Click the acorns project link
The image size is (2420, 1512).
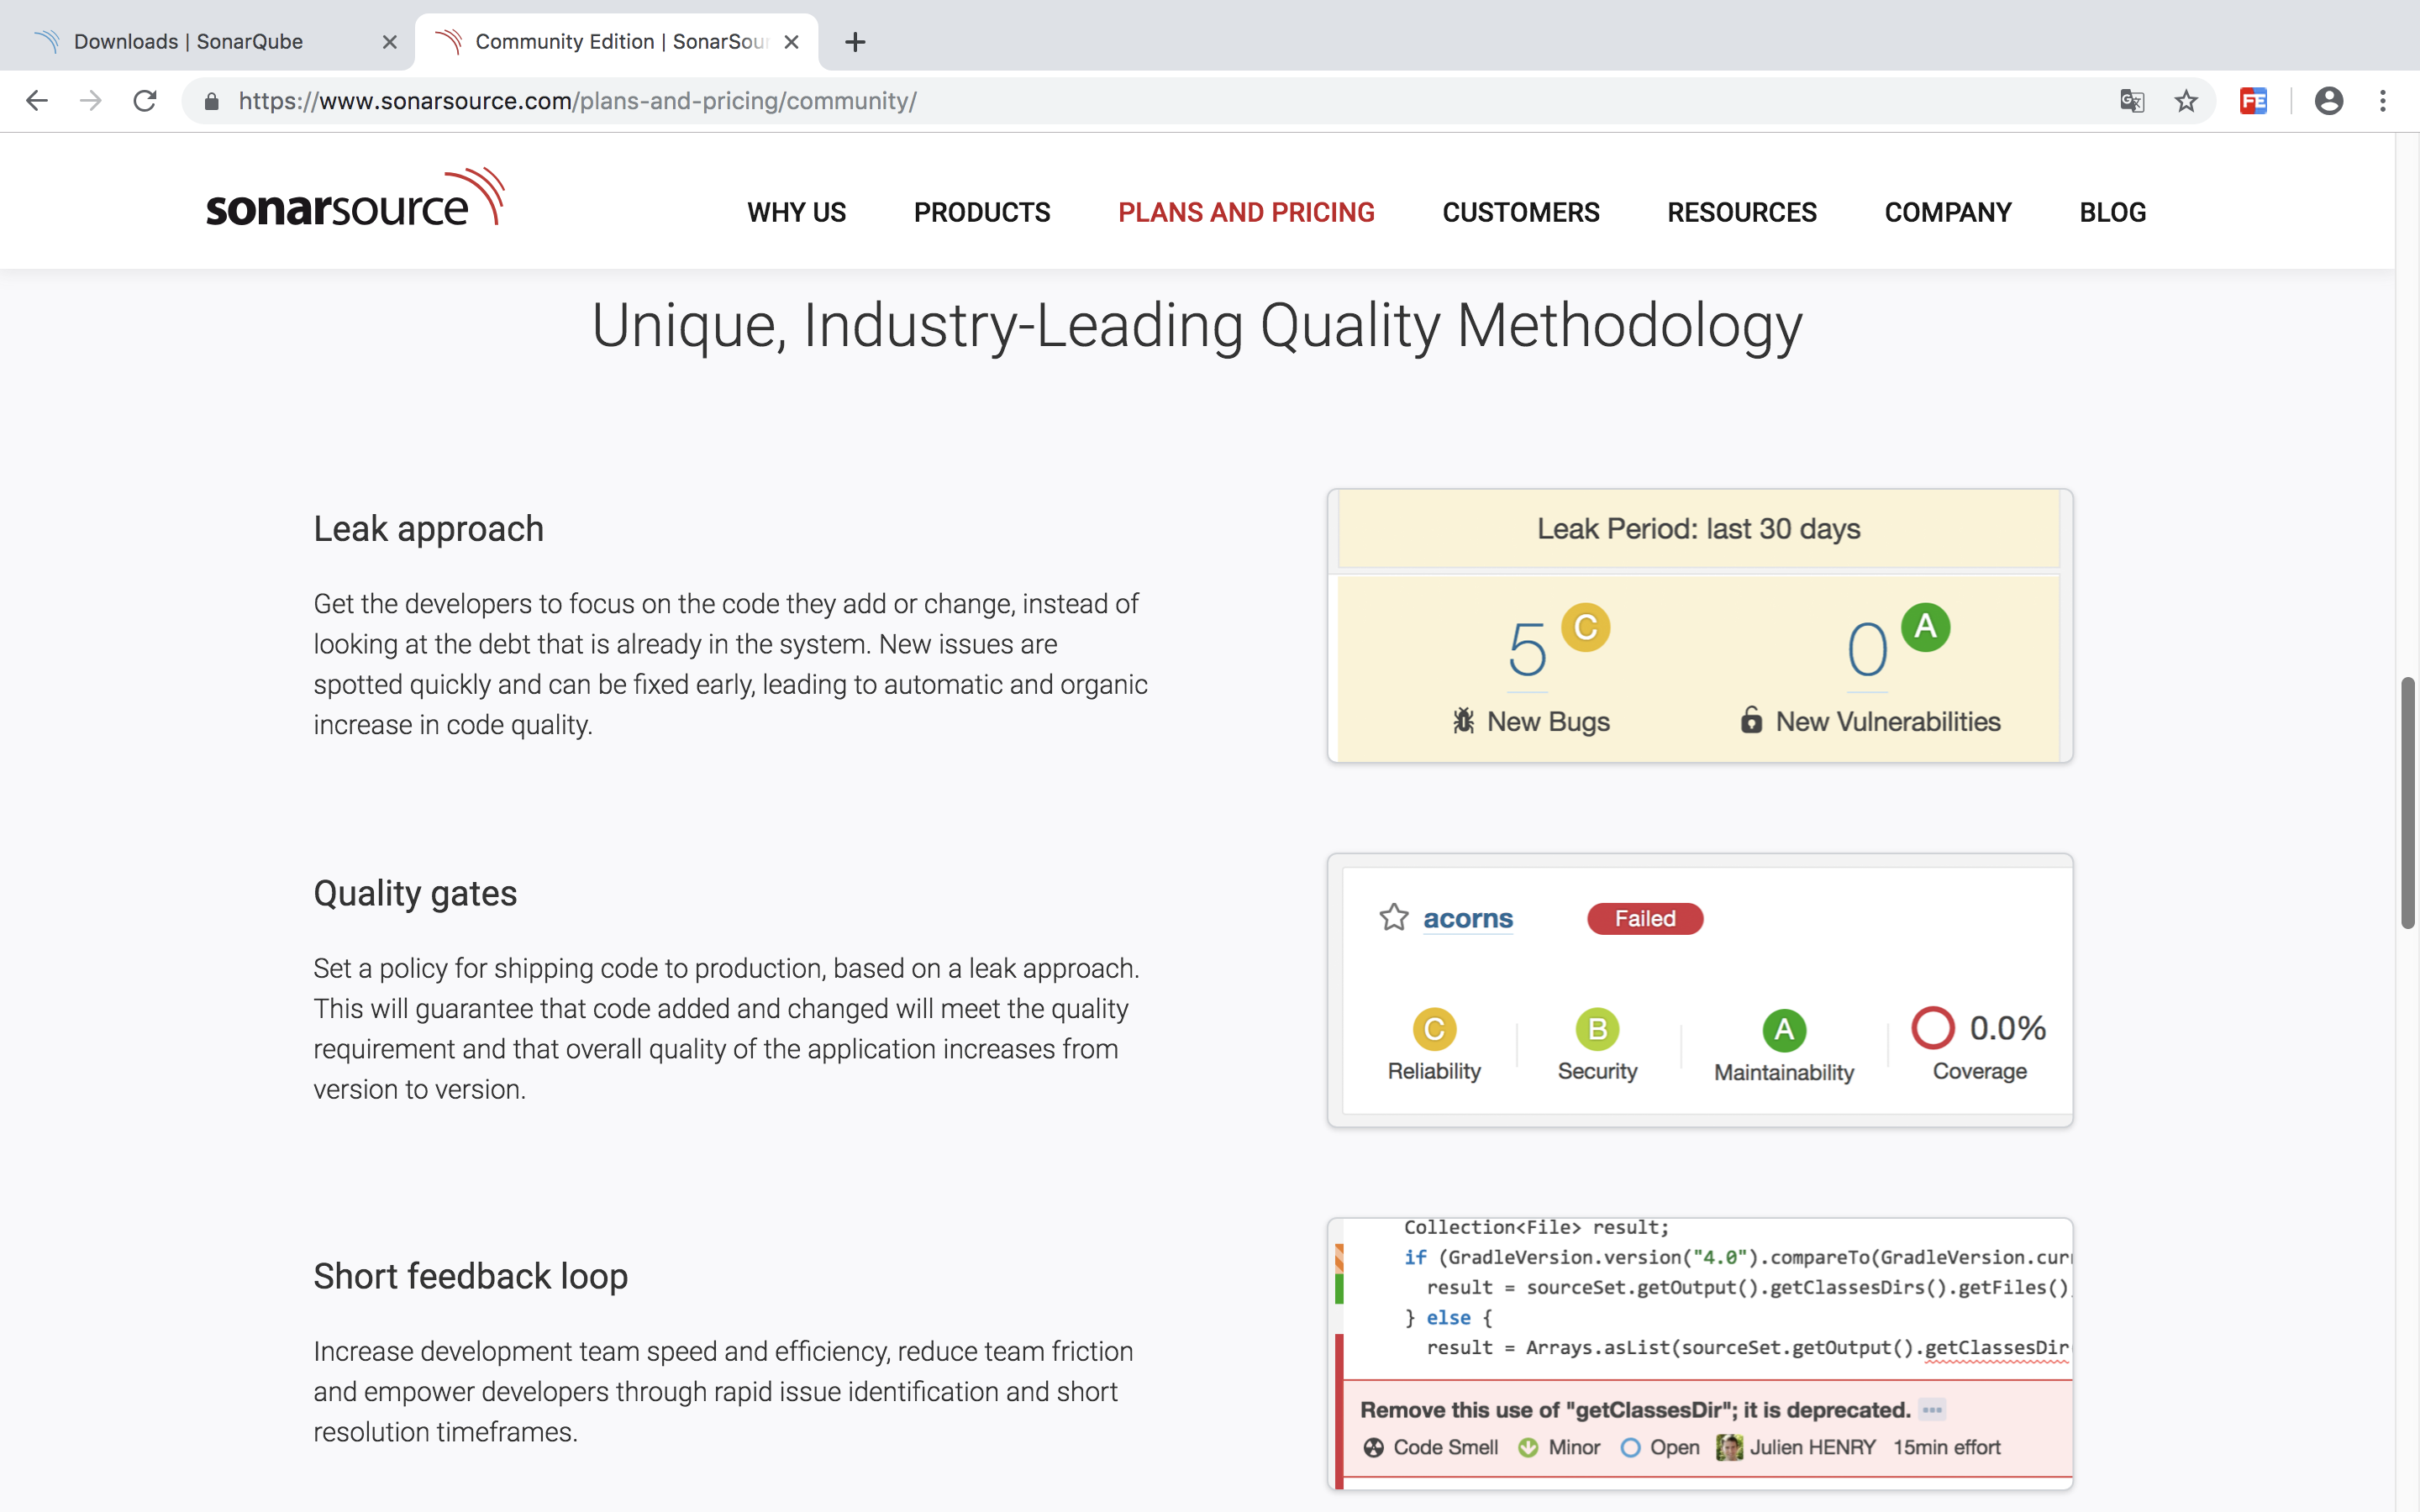click(x=1467, y=918)
